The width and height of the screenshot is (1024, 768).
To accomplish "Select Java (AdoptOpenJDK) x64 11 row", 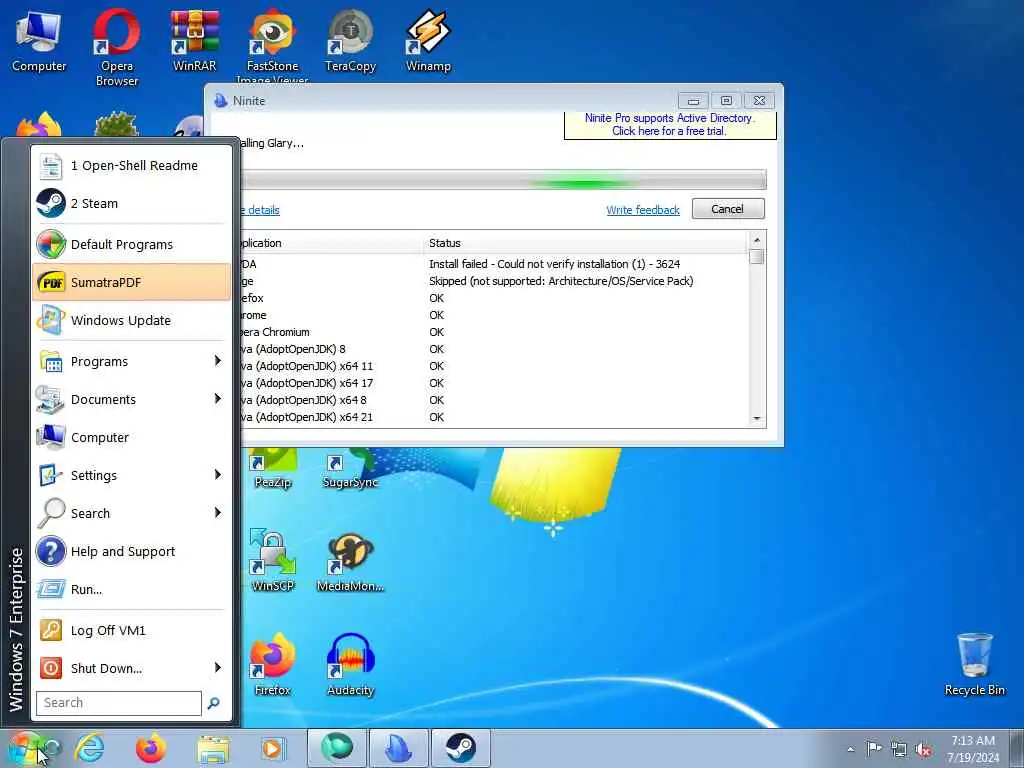I will coord(495,366).
